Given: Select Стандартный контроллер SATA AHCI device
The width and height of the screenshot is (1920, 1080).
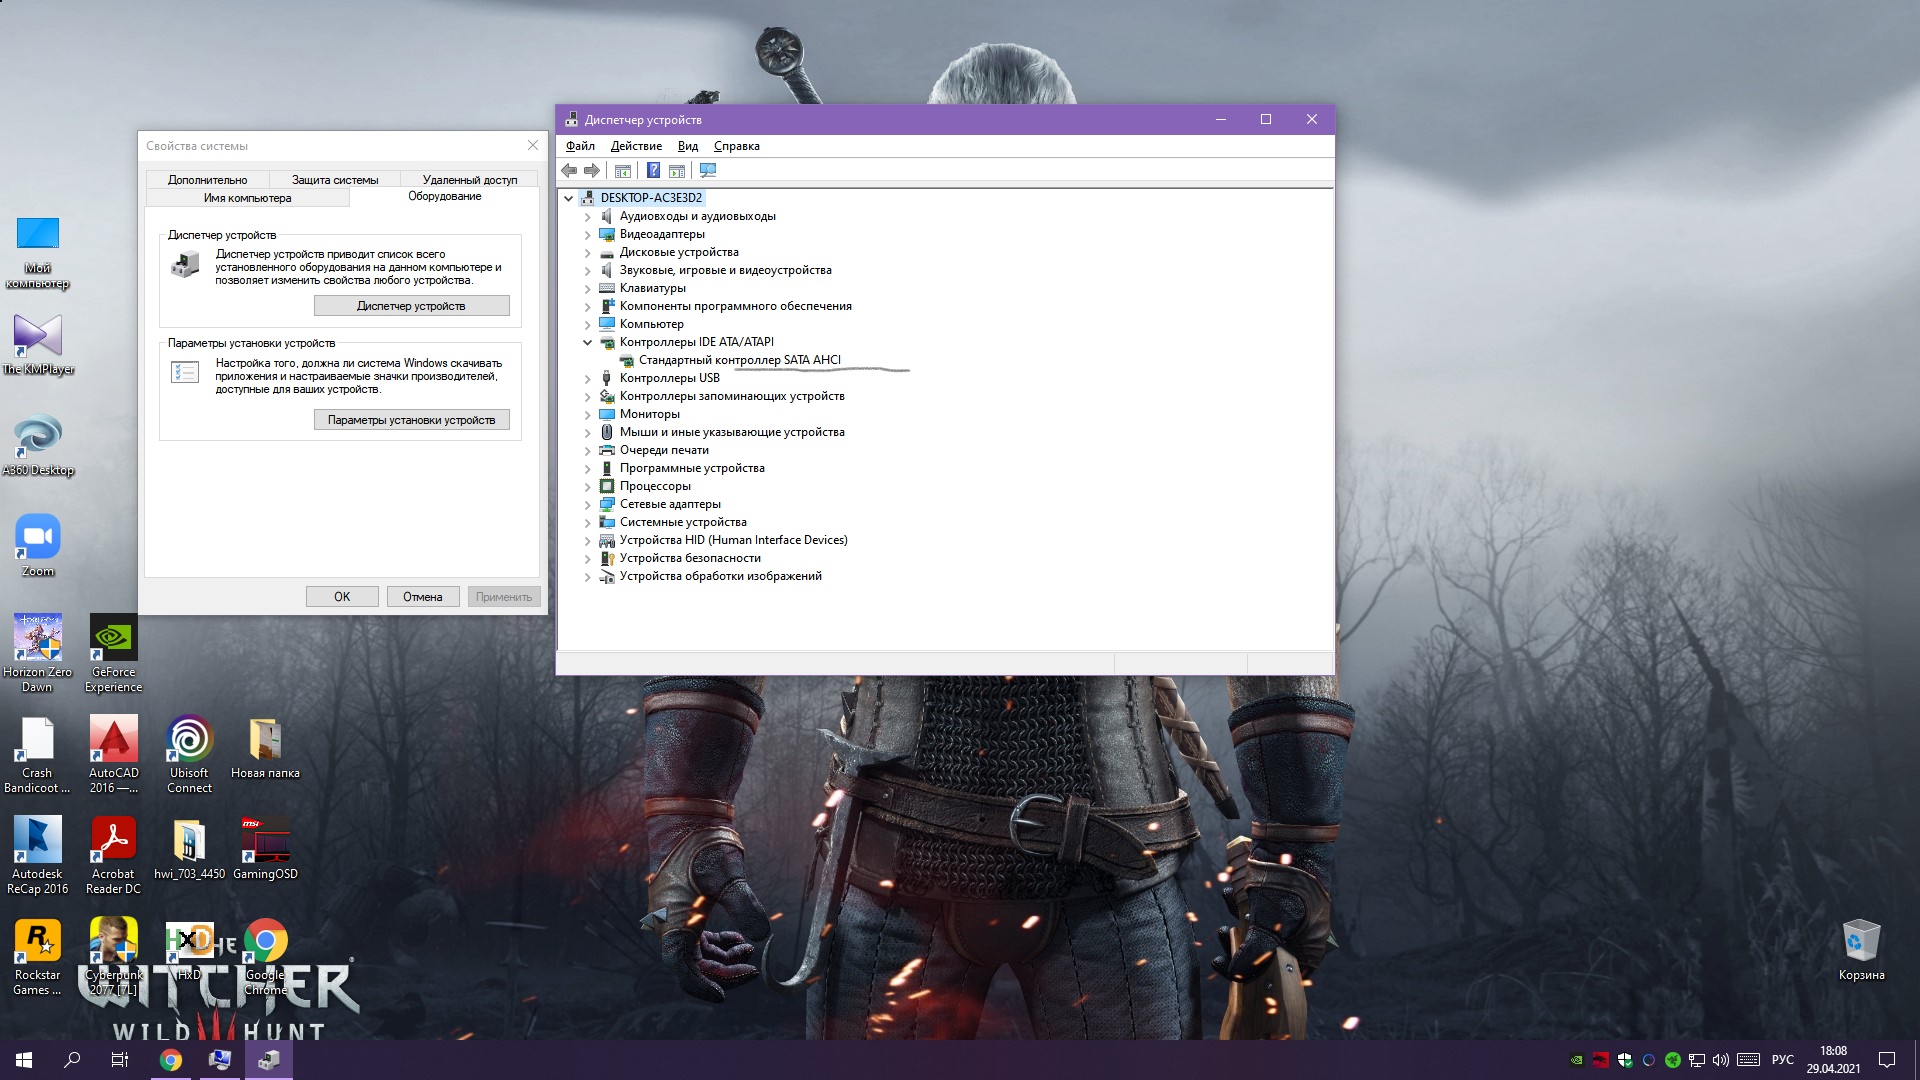Looking at the screenshot, I should pyautogui.click(x=739, y=360).
